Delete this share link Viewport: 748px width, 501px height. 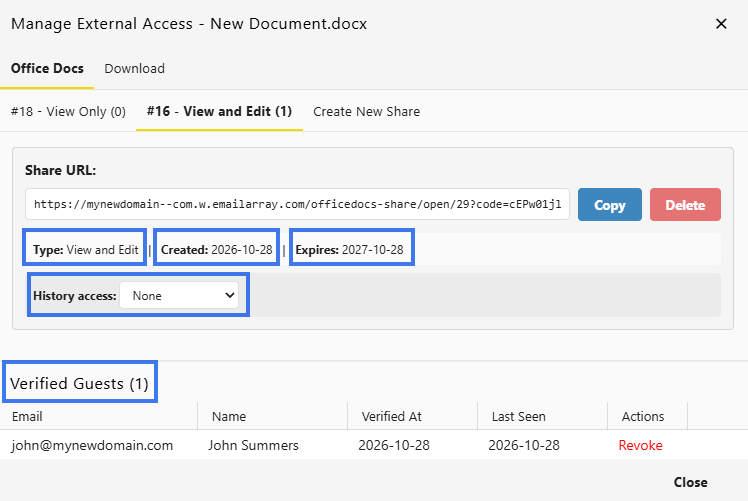[x=685, y=205]
